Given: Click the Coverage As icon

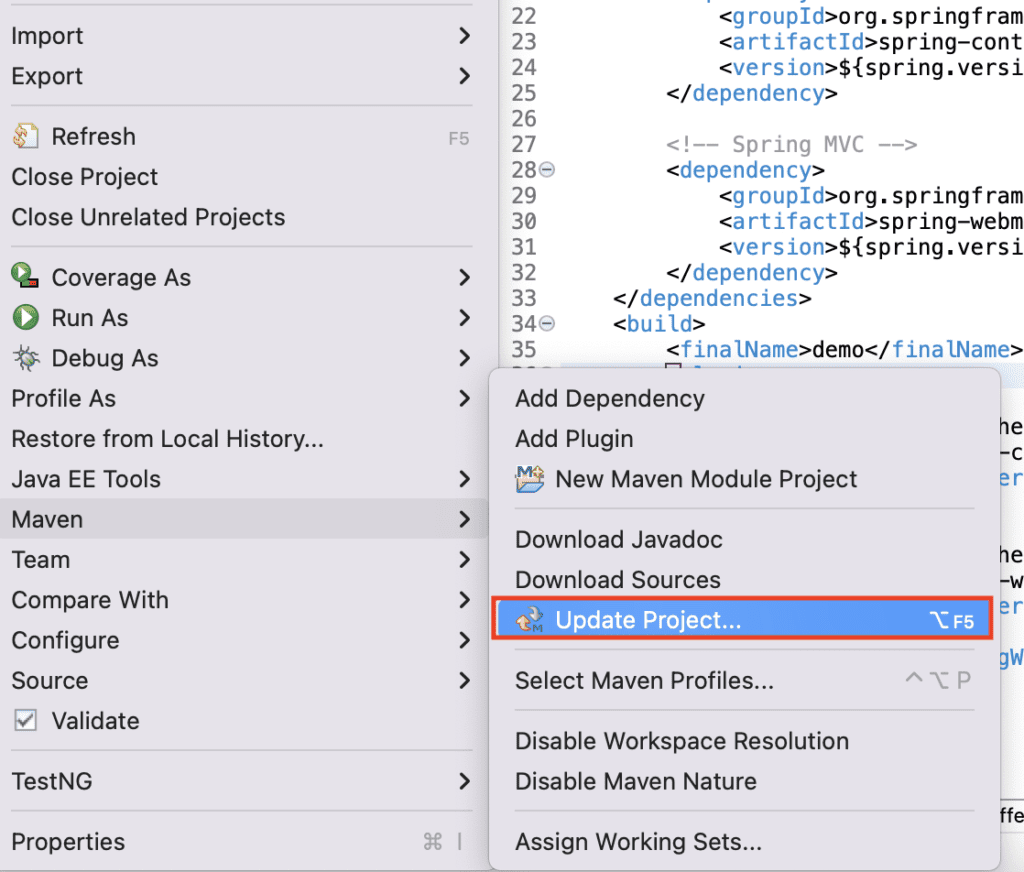Looking at the screenshot, I should coord(25,276).
